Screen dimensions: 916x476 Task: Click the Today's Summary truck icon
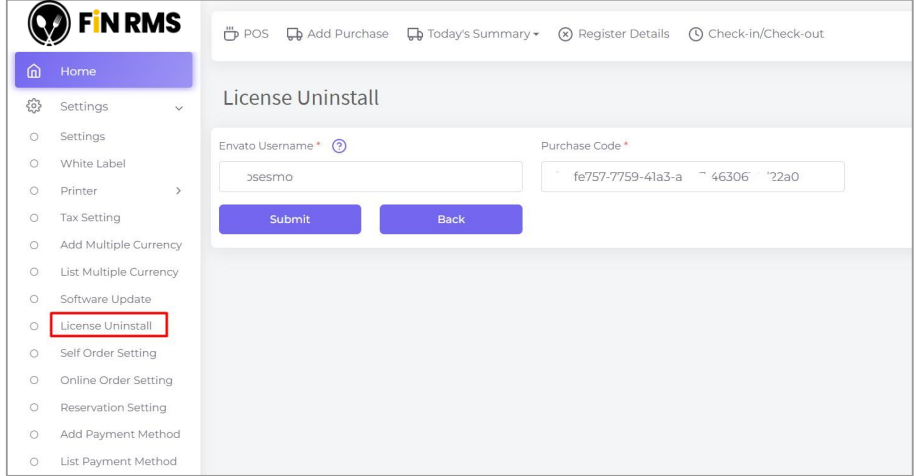[414, 34]
